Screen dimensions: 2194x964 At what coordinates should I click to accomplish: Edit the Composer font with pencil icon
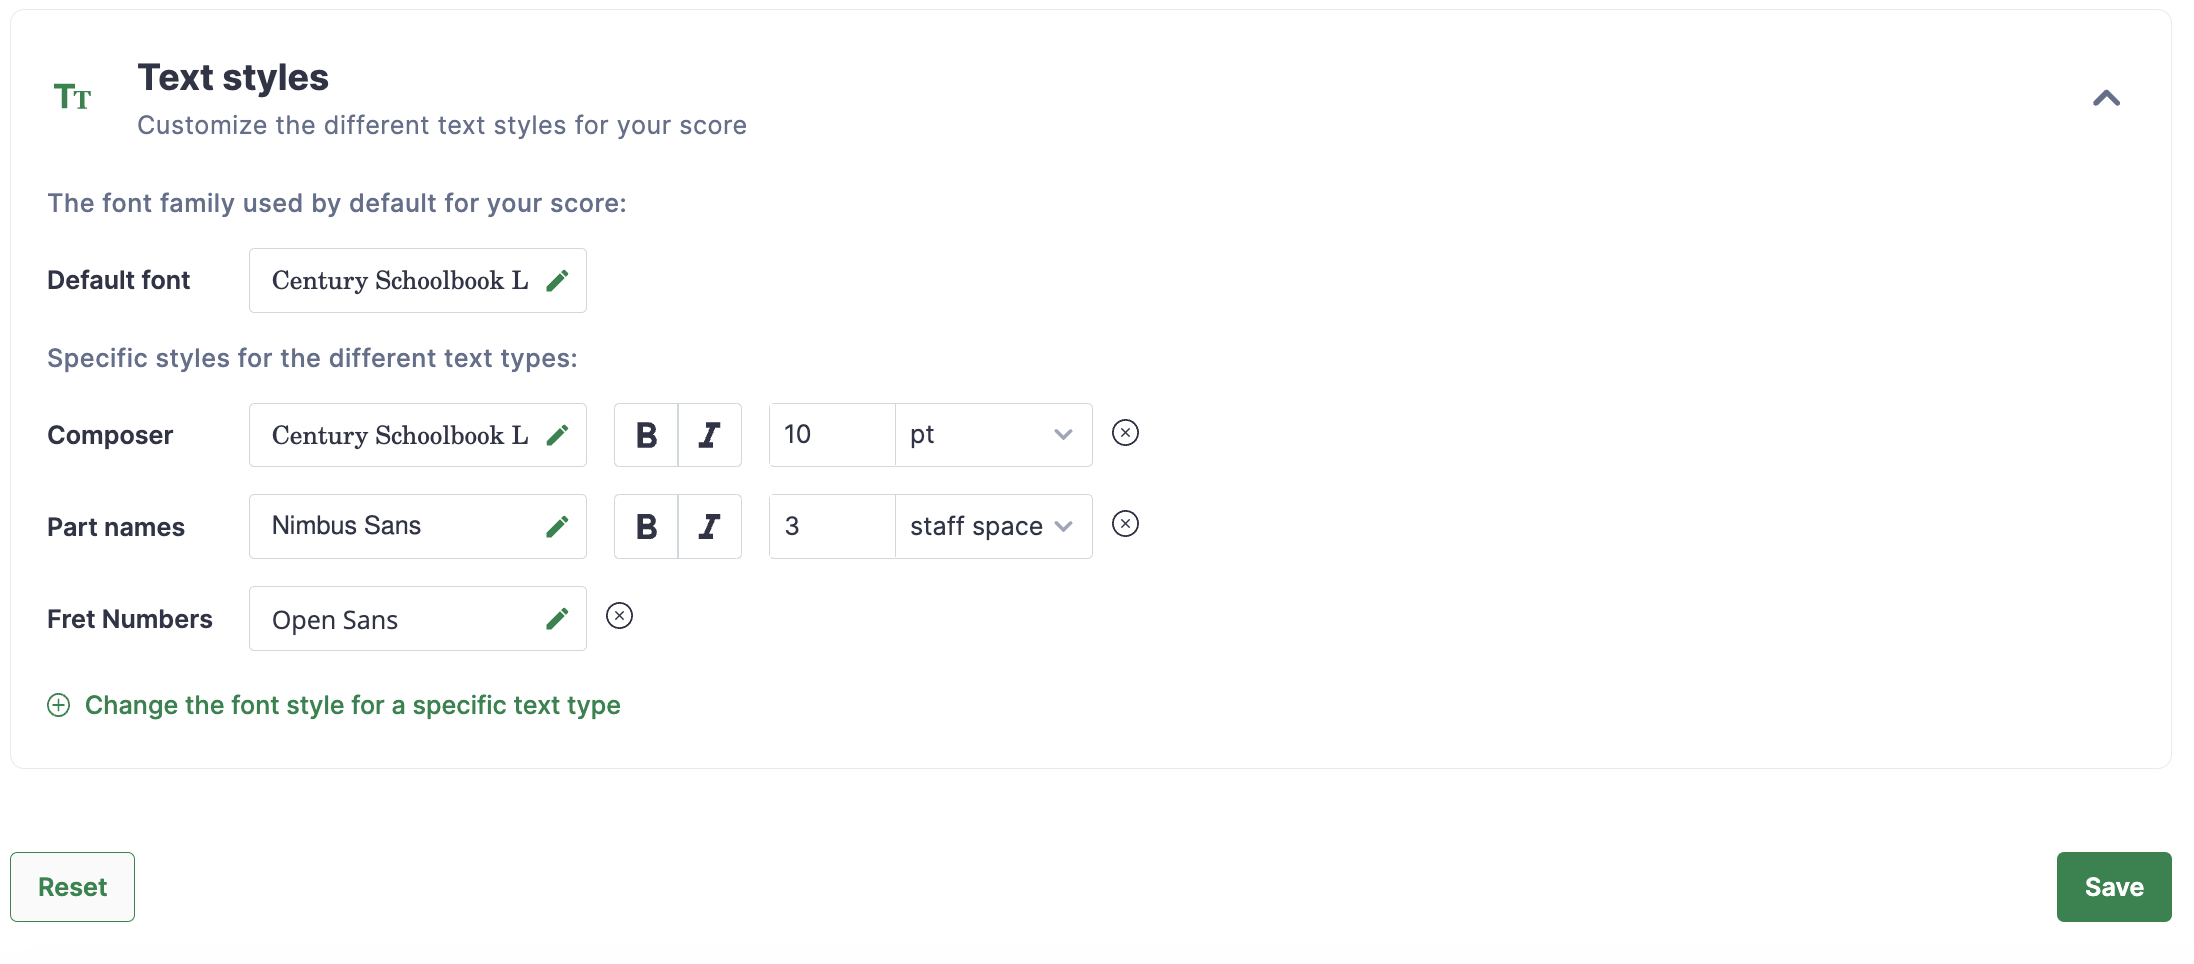tap(557, 435)
